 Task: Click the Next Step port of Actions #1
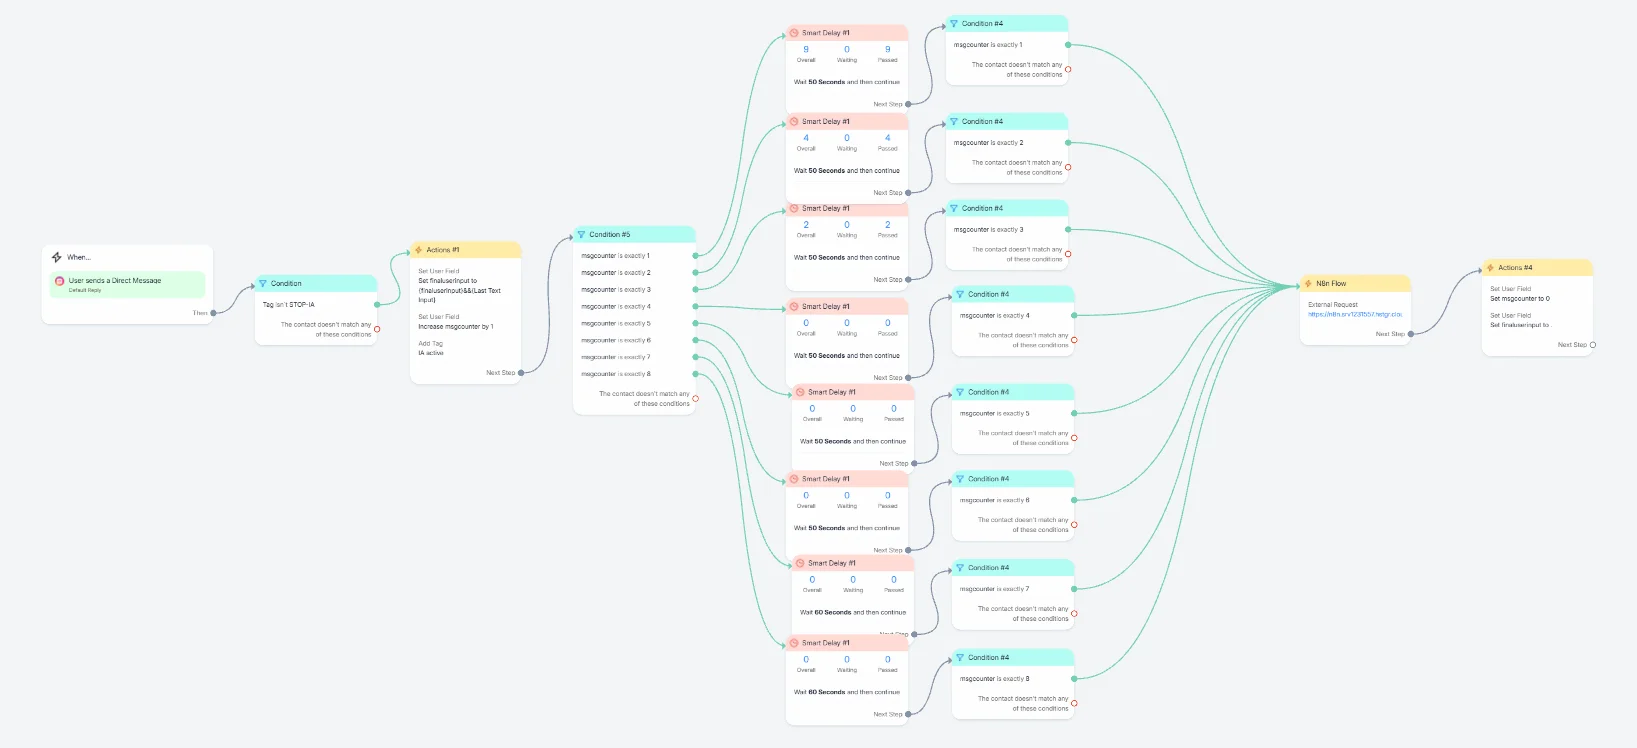521,373
